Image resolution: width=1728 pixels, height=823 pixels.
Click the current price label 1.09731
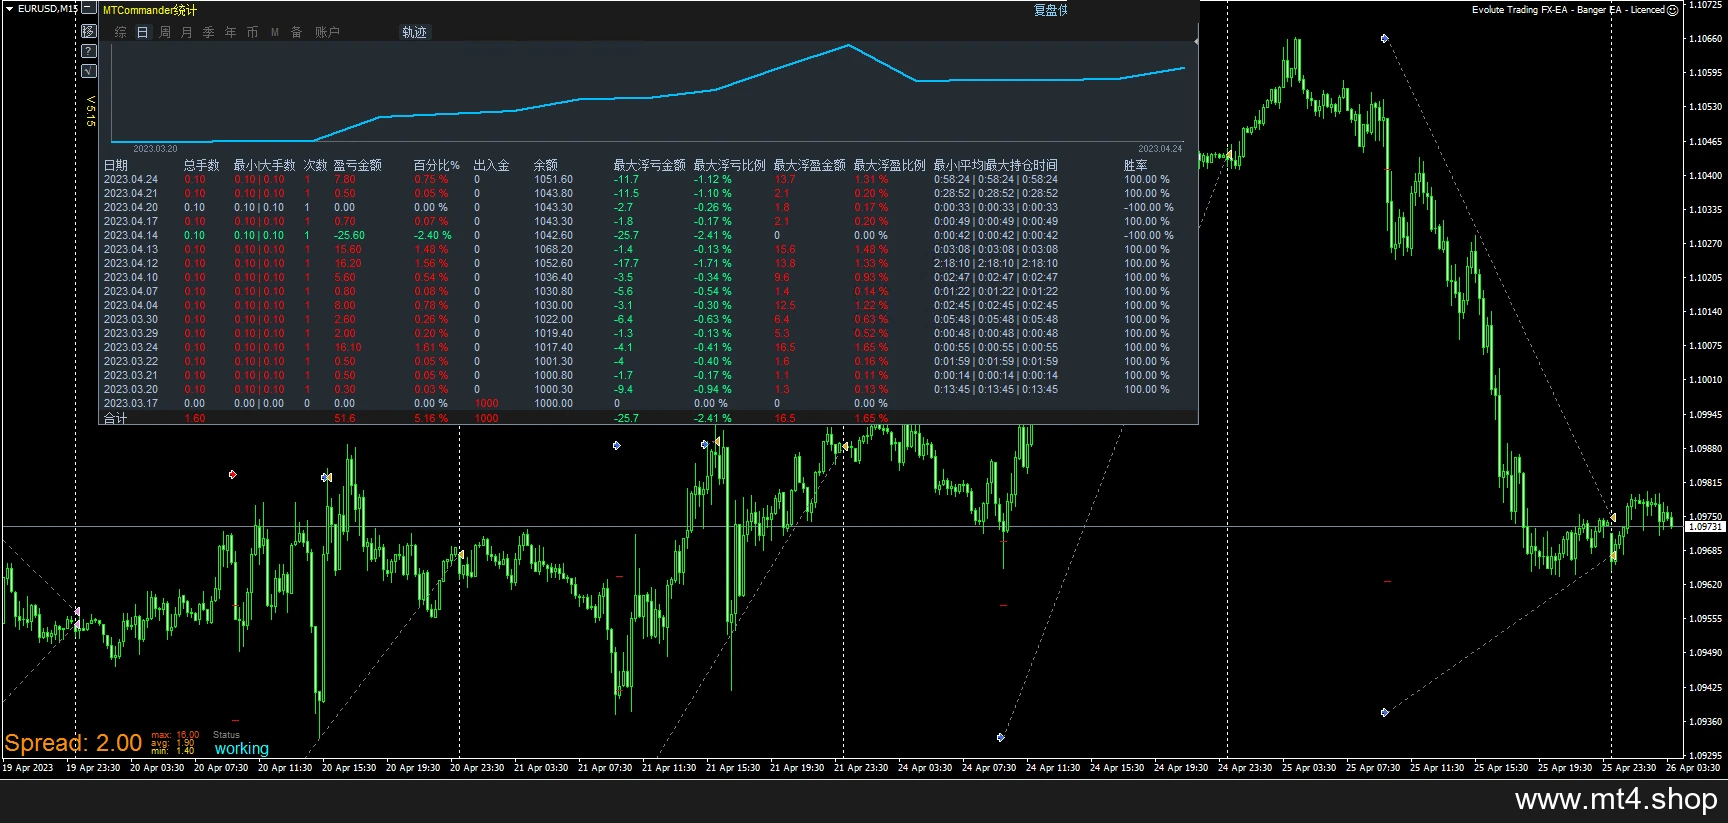[1705, 527]
